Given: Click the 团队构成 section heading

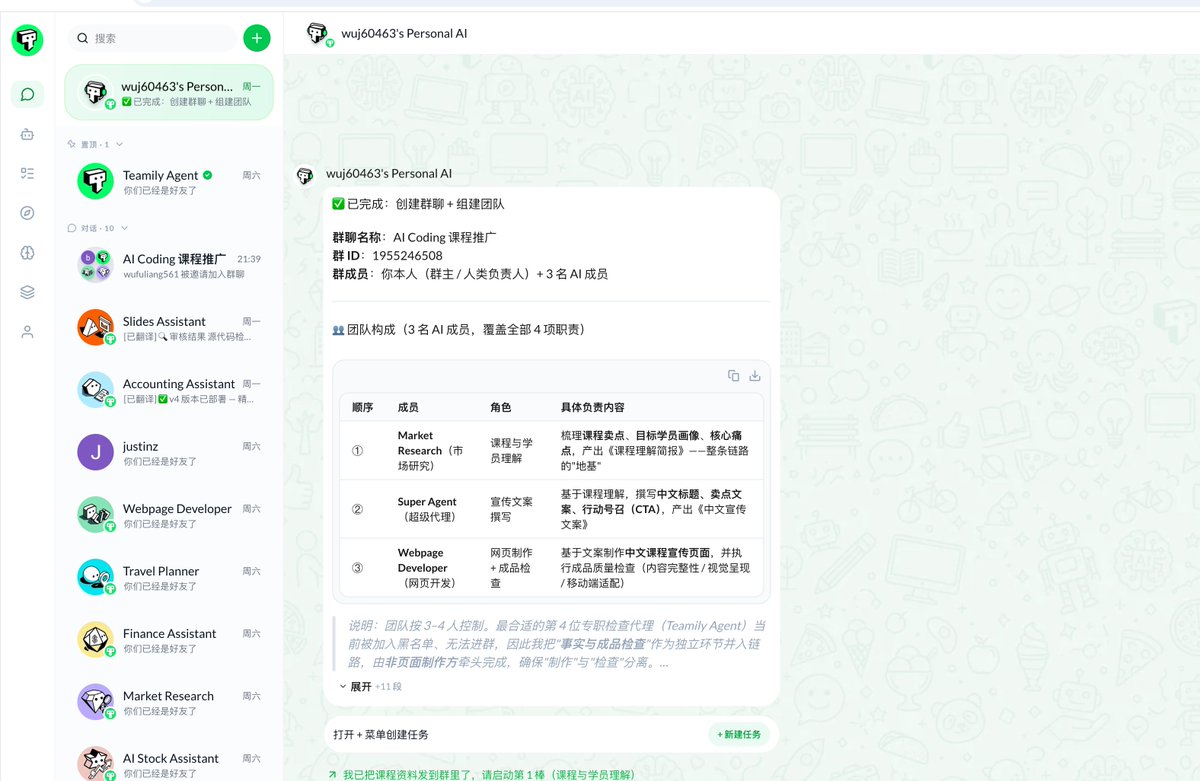Looking at the screenshot, I should coord(458,330).
